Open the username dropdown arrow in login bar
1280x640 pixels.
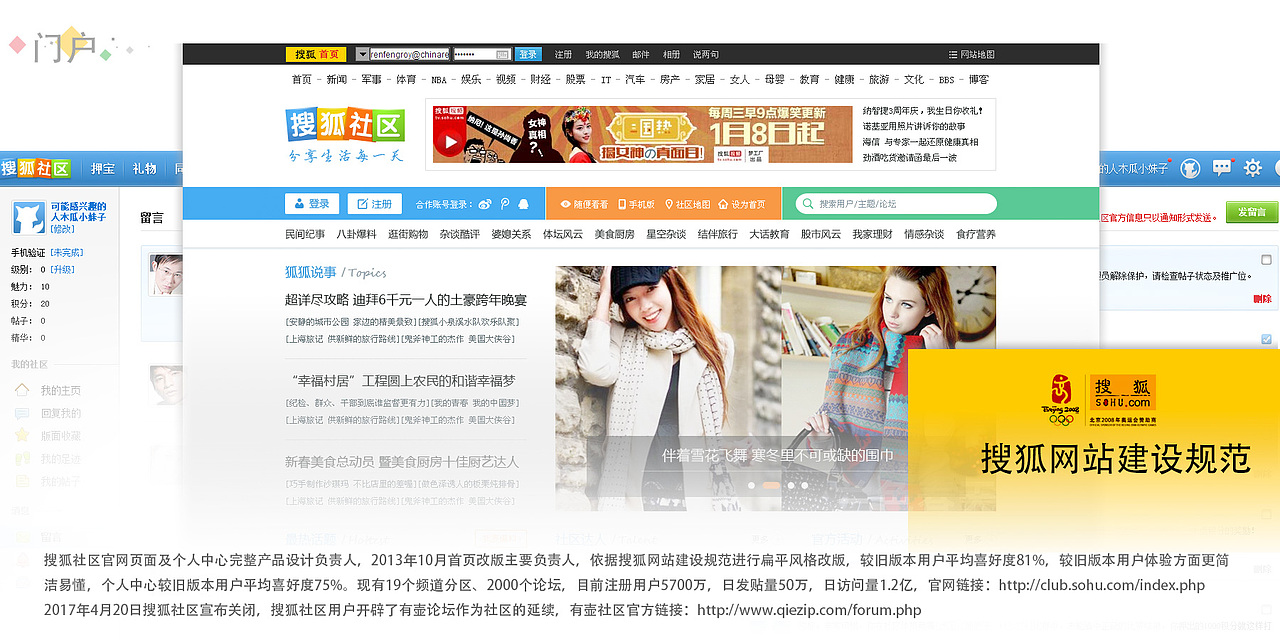coord(362,54)
